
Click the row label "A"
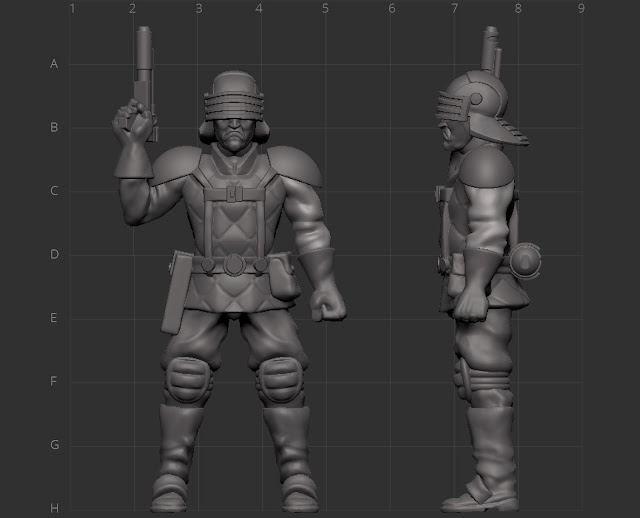(x=54, y=64)
